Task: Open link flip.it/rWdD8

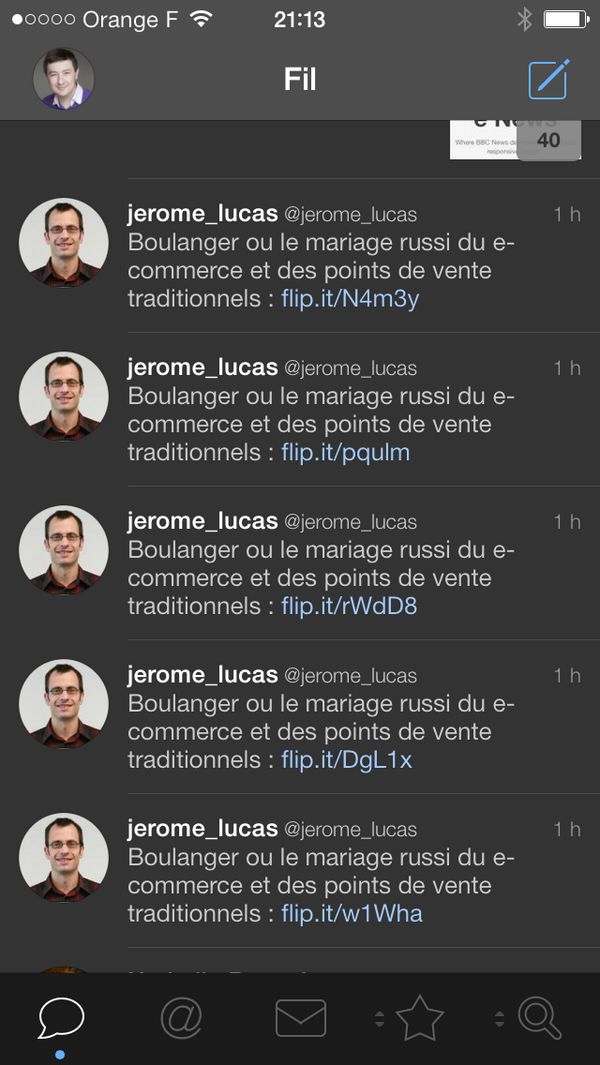Action: point(349,606)
